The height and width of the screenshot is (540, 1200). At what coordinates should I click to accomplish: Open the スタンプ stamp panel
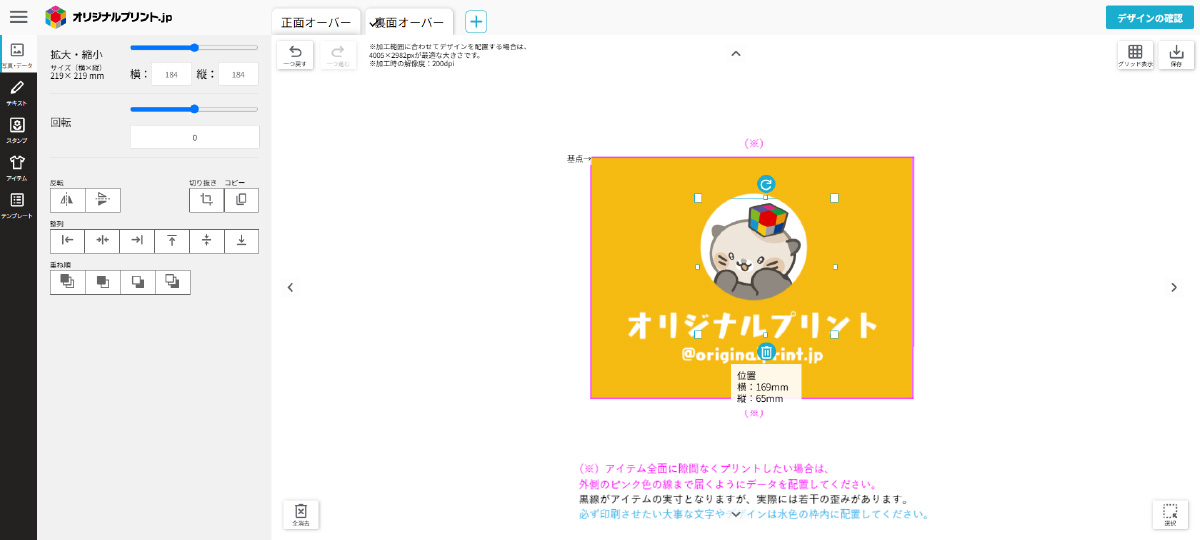tap(17, 130)
